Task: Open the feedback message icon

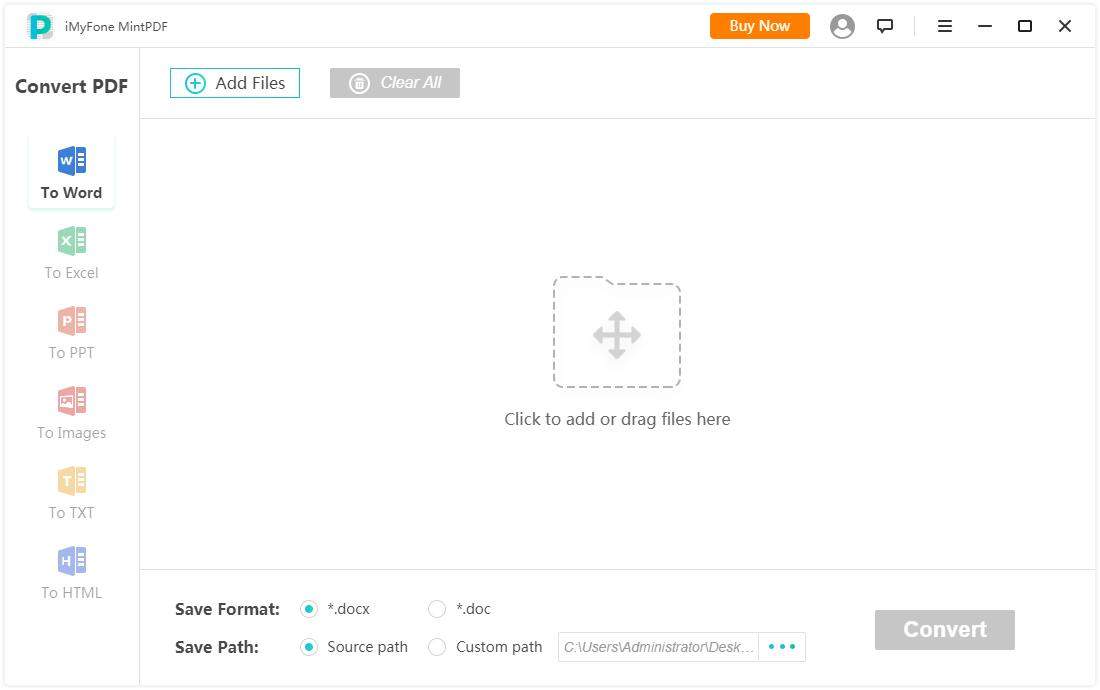Action: click(885, 26)
